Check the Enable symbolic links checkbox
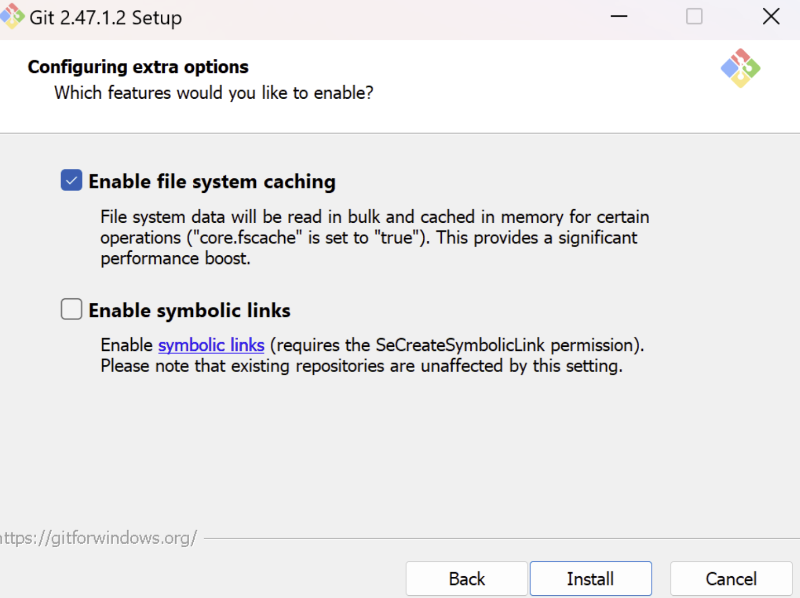The height and width of the screenshot is (598, 800). [71, 309]
